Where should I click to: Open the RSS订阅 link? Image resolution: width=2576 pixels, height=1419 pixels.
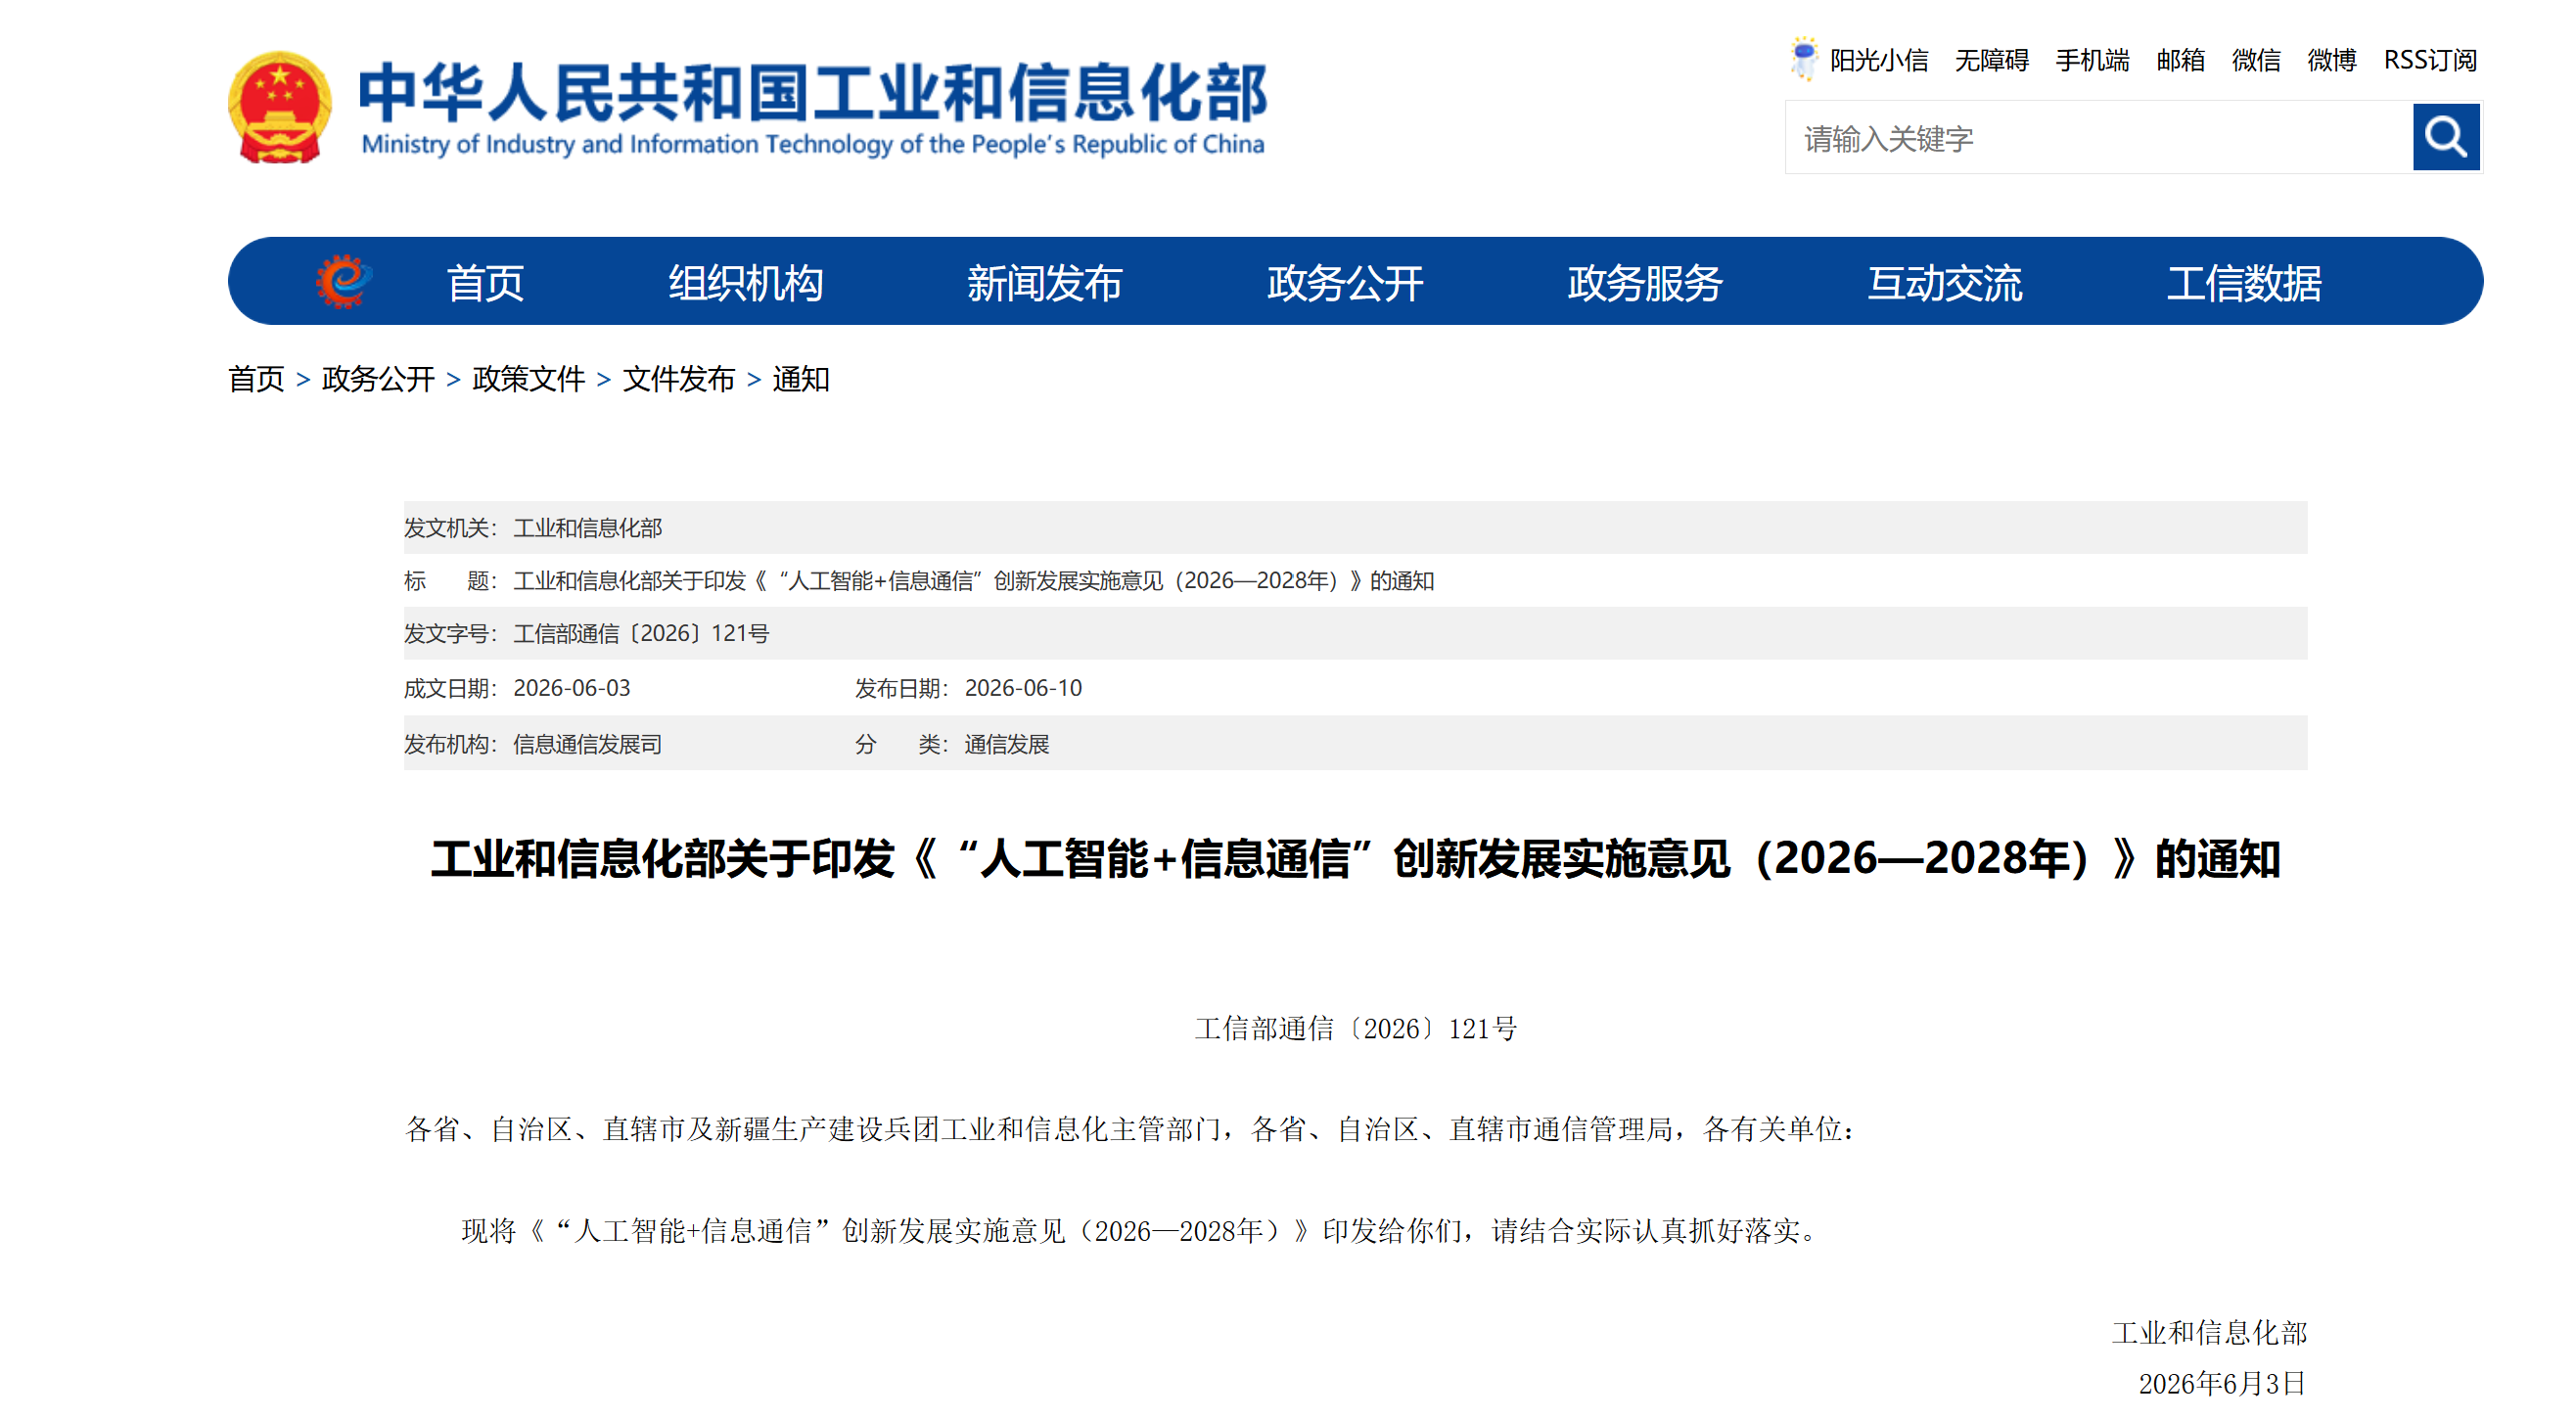pos(2430,60)
